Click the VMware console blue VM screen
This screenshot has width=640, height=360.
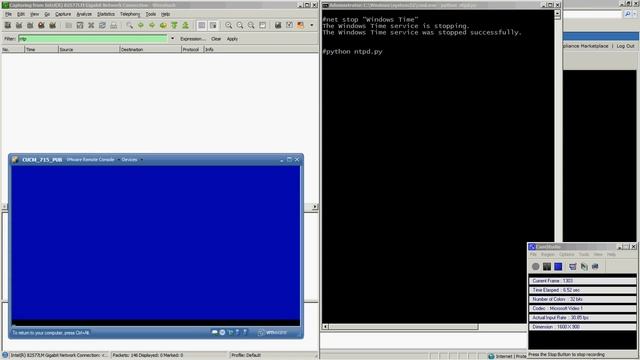point(156,243)
